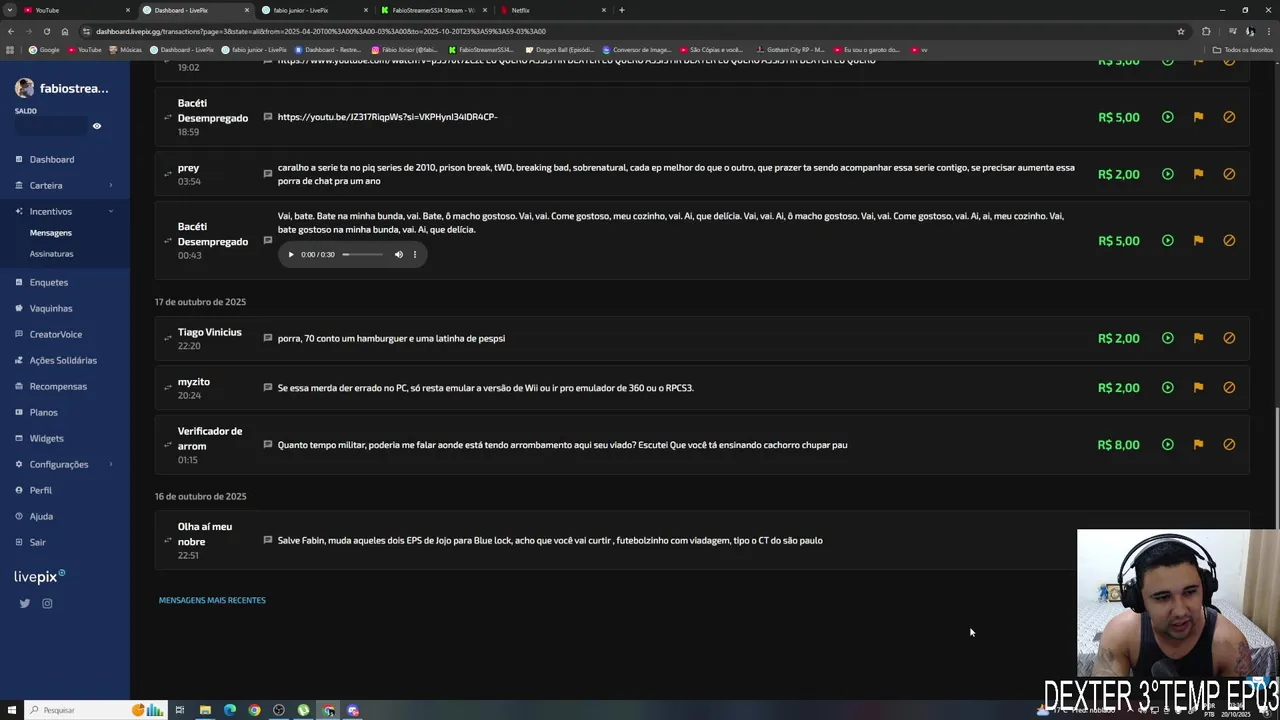Image resolution: width=1280 pixels, height=720 pixels.
Task: Switch to the FabioStreamerSS14 Stream tab
Action: (x=432, y=10)
